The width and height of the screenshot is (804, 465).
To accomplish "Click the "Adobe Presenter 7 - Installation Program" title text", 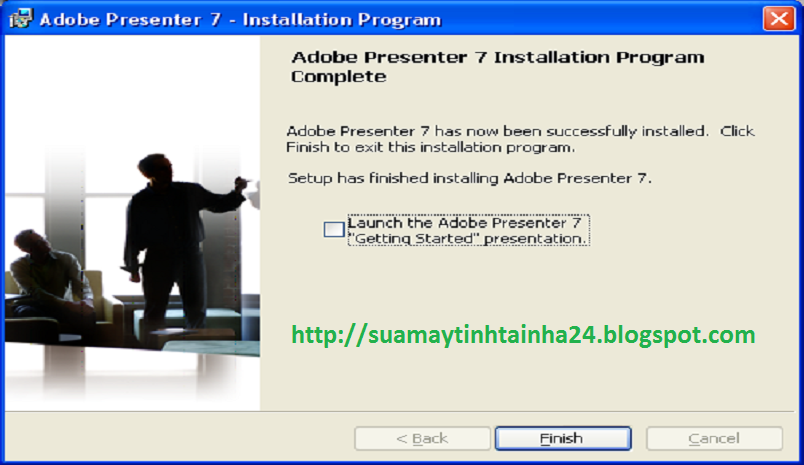I will pyautogui.click(x=240, y=19).
